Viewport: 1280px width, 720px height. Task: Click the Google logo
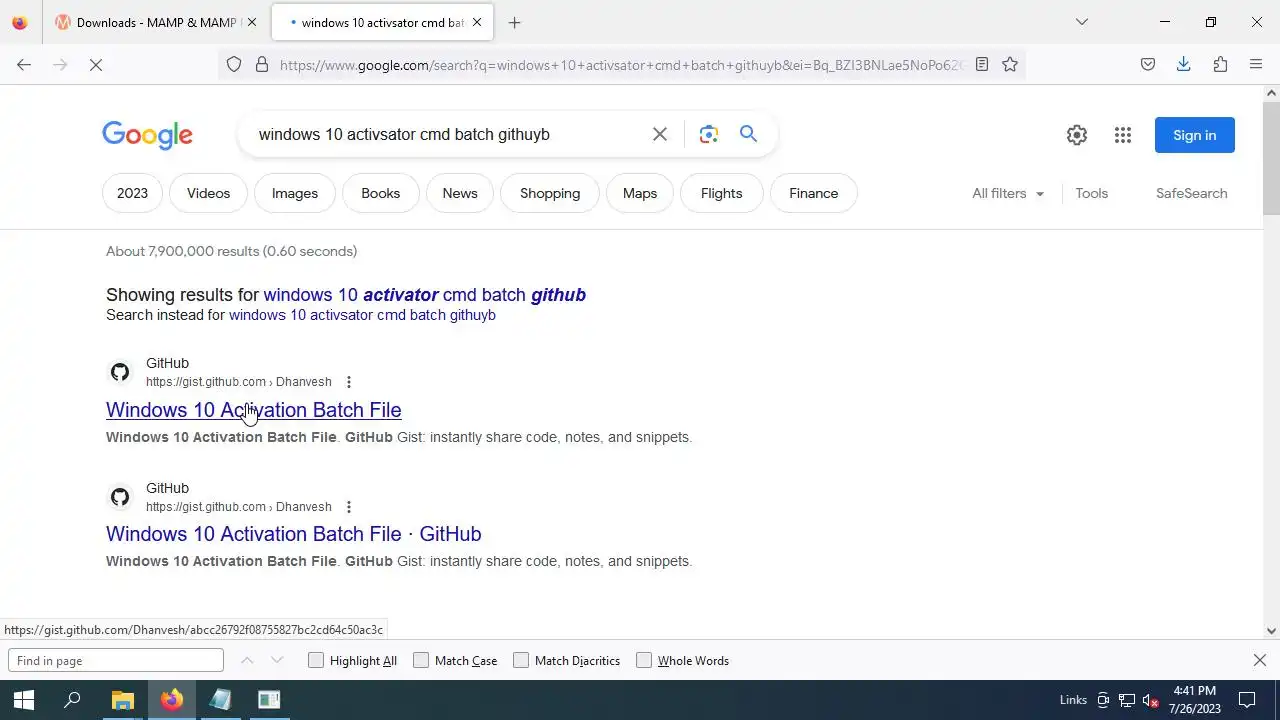click(x=147, y=135)
